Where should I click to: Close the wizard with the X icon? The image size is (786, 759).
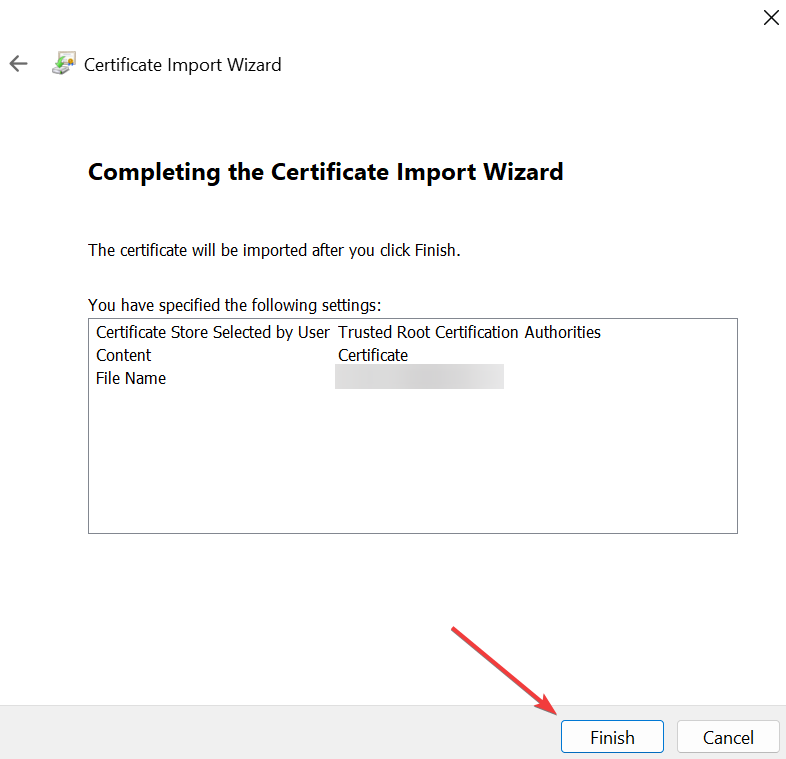771,18
